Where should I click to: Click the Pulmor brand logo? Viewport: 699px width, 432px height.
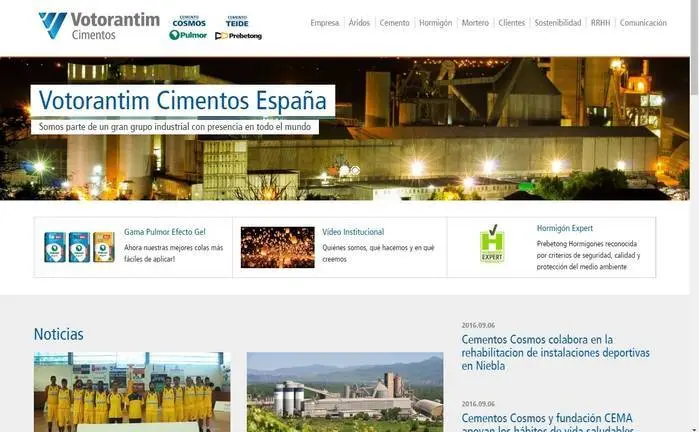coord(188,35)
